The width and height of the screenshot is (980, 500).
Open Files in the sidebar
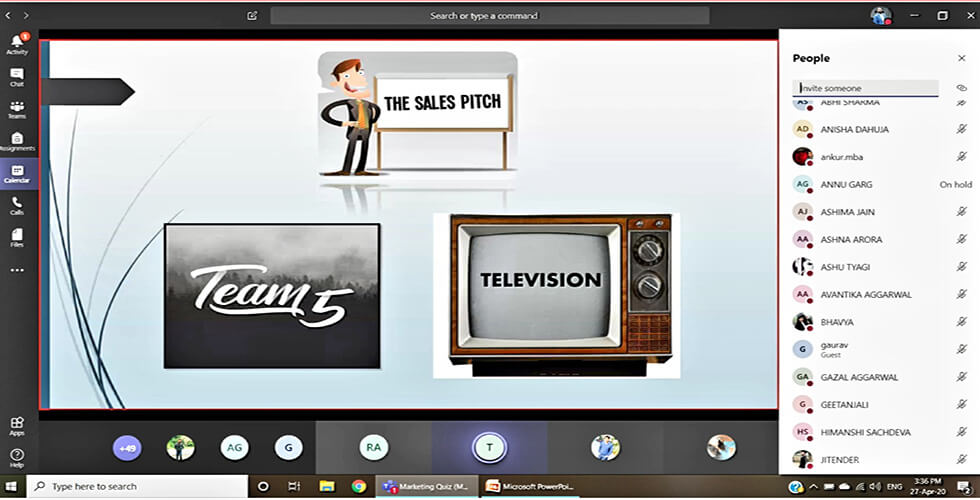[16, 237]
